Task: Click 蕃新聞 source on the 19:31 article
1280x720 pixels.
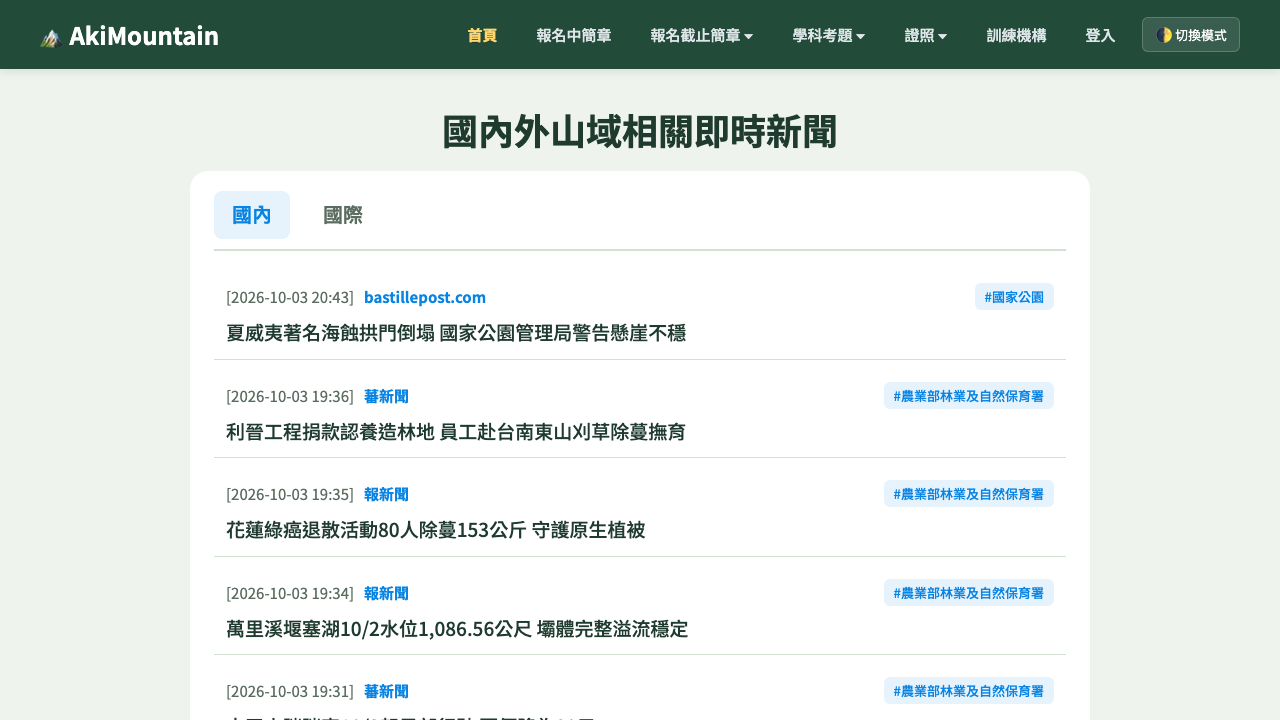Action: tap(386, 691)
